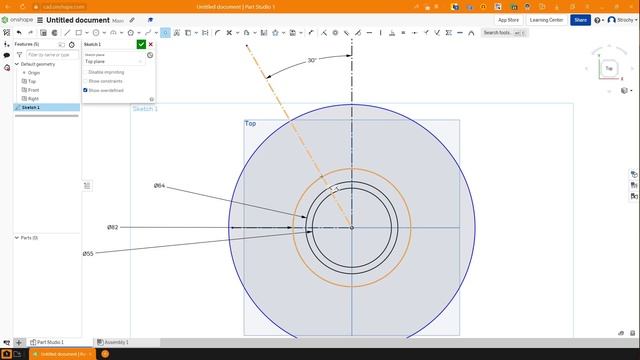This screenshot has height=360, width=640.
Task: Cancel Sketch 1 with red X
Action: (151, 44)
